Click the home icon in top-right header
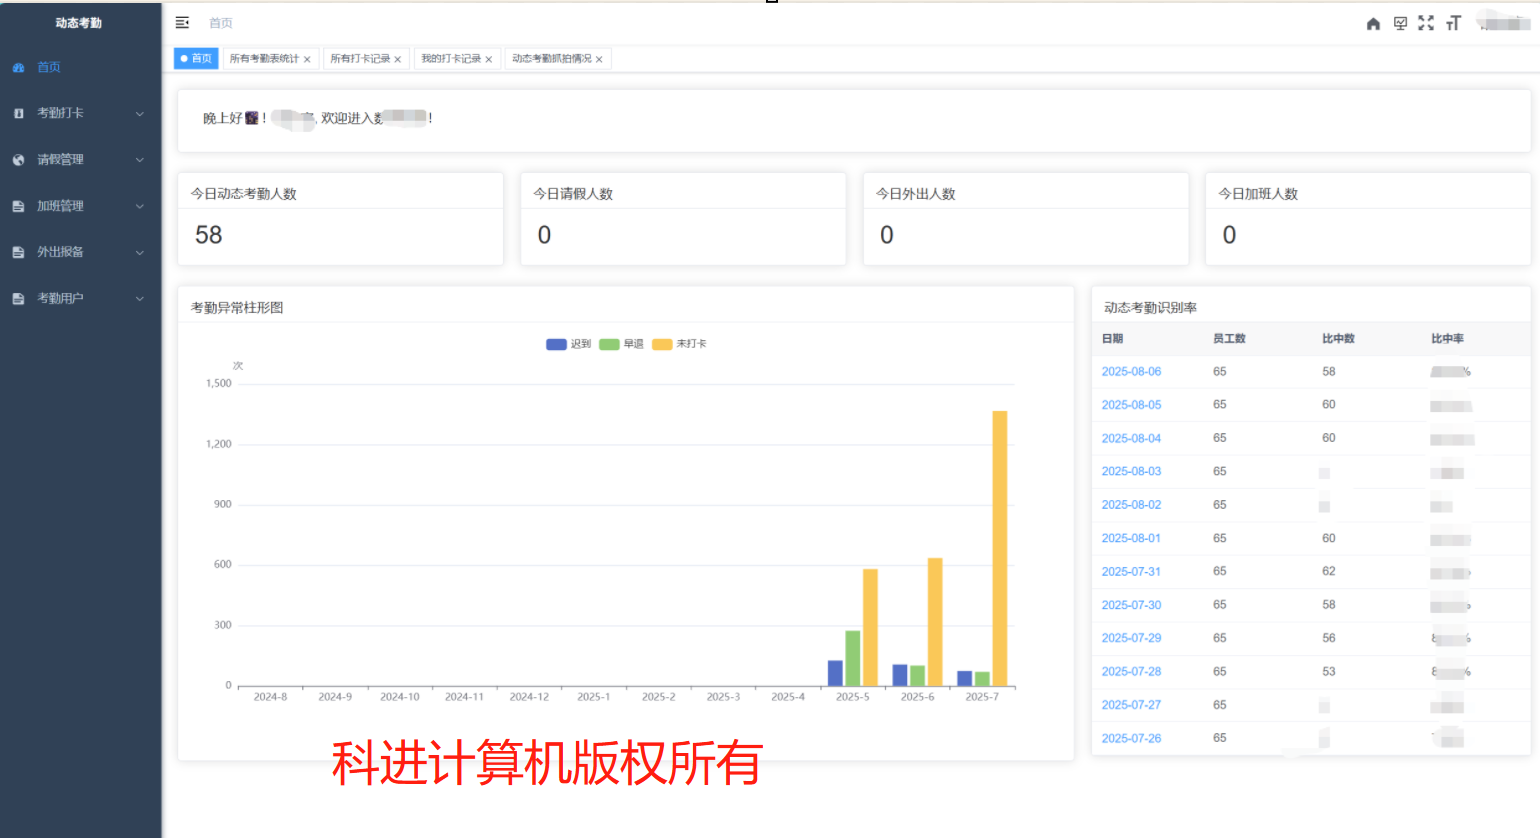The image size is (1540, 838). 1373,23
